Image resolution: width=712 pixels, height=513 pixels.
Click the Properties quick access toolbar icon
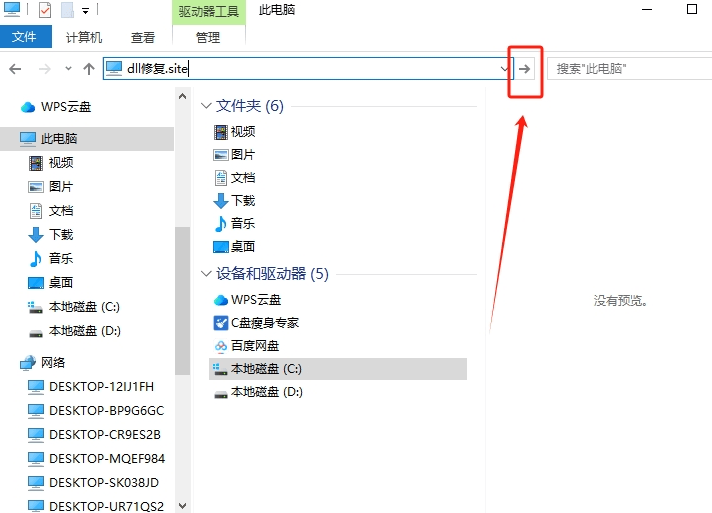(x=45, y=10)
